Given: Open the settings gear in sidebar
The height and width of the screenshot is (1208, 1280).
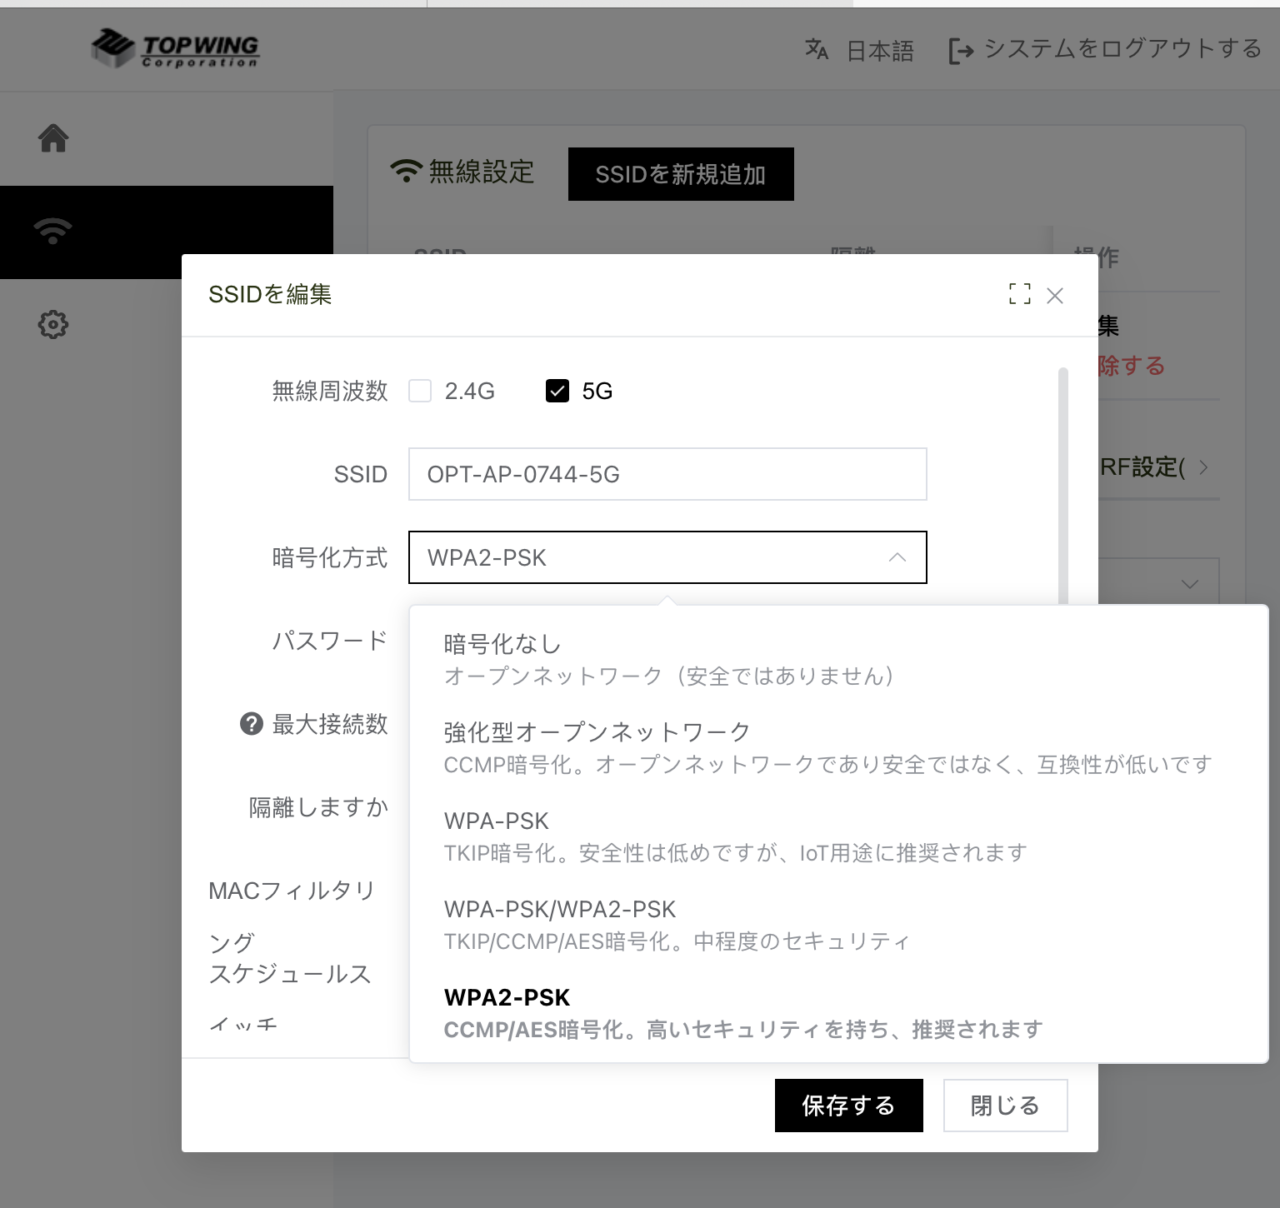Looking at the screenshot, I should [53, 324].
